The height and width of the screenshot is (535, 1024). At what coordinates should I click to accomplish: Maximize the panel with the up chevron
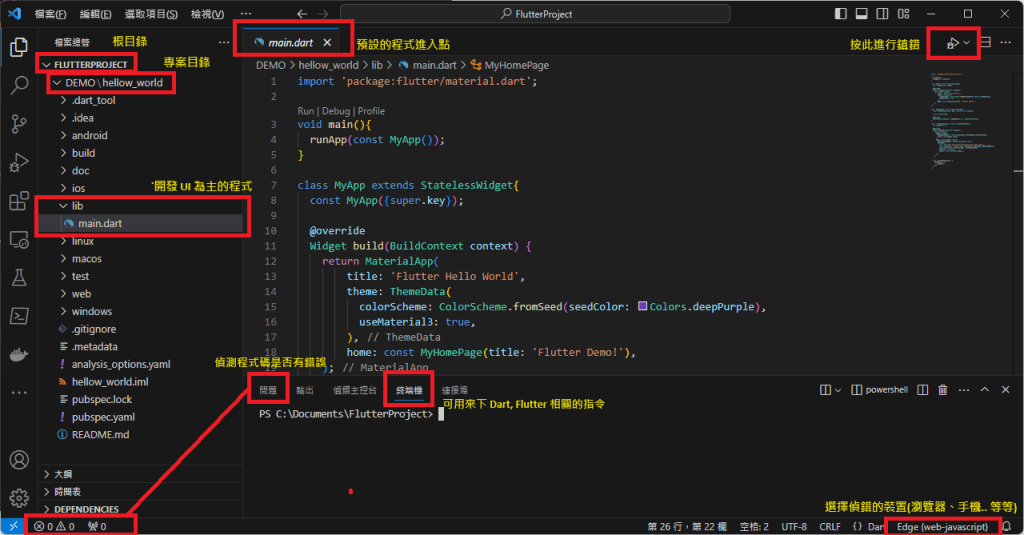tap(985, 389)
